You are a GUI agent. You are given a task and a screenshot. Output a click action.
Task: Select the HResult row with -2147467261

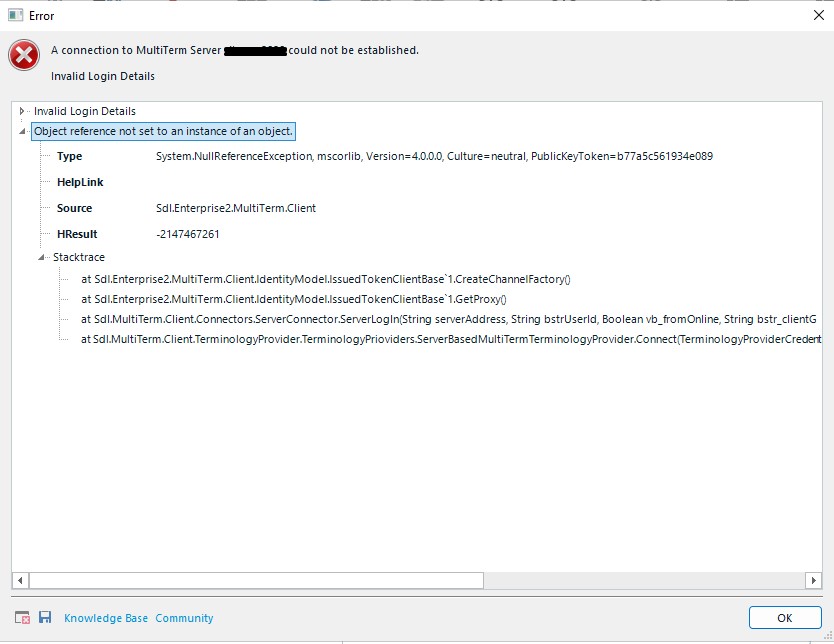tap(187, 234)
